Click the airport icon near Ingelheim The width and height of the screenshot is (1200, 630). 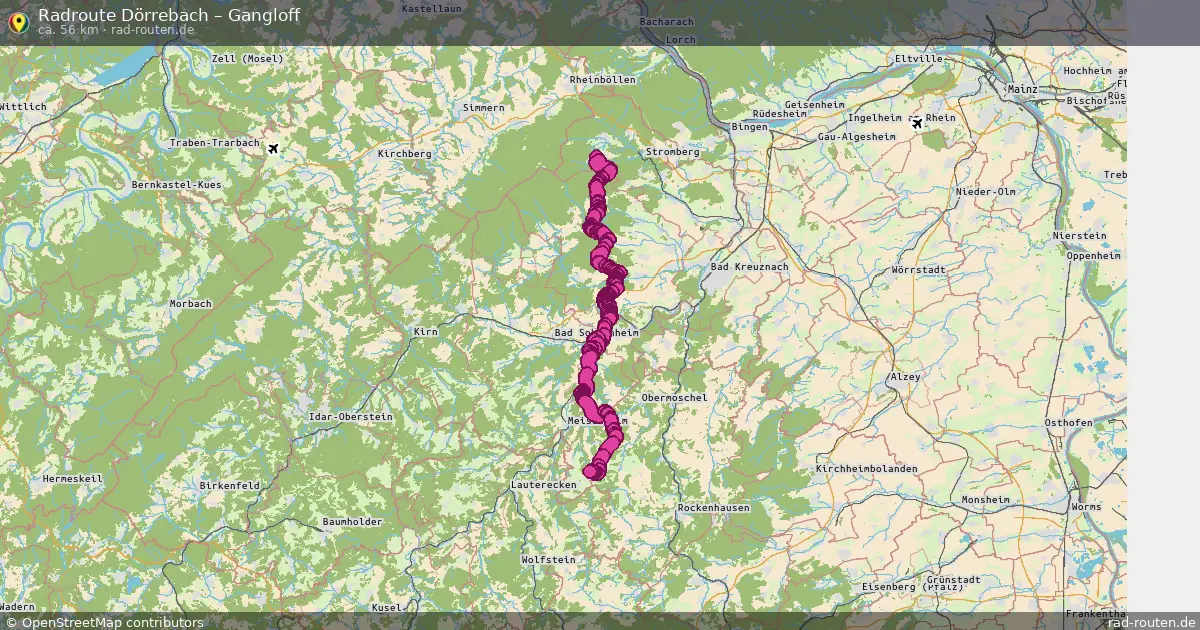917,123
